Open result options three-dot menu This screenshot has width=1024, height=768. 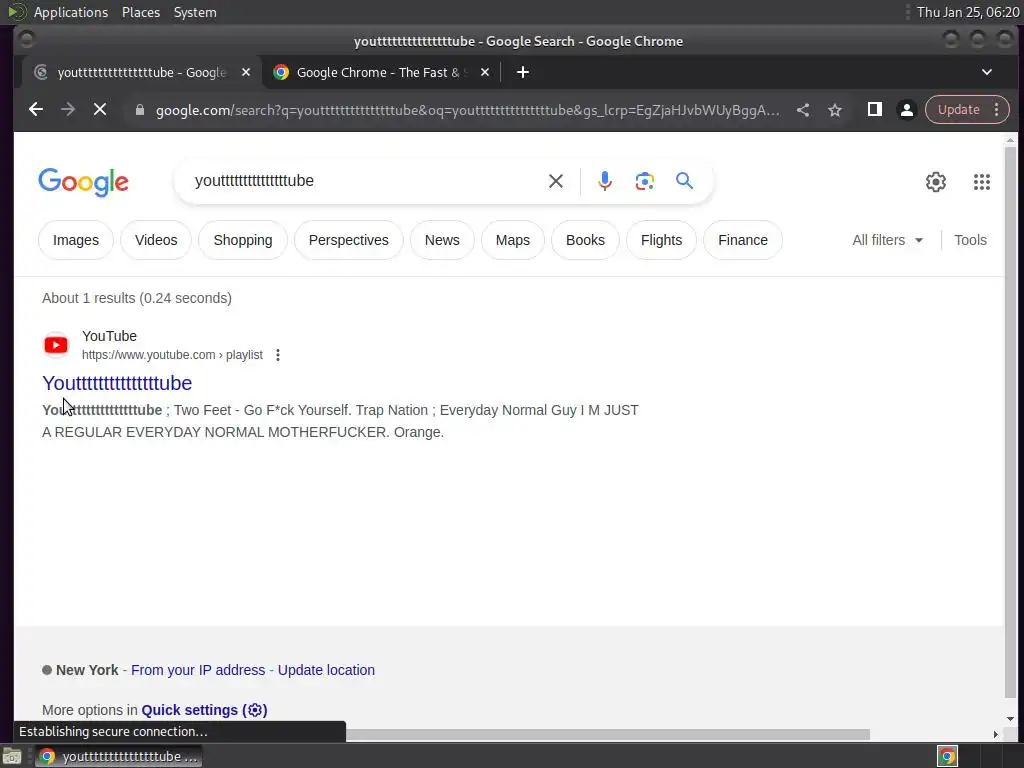click(x=278, y=355)
